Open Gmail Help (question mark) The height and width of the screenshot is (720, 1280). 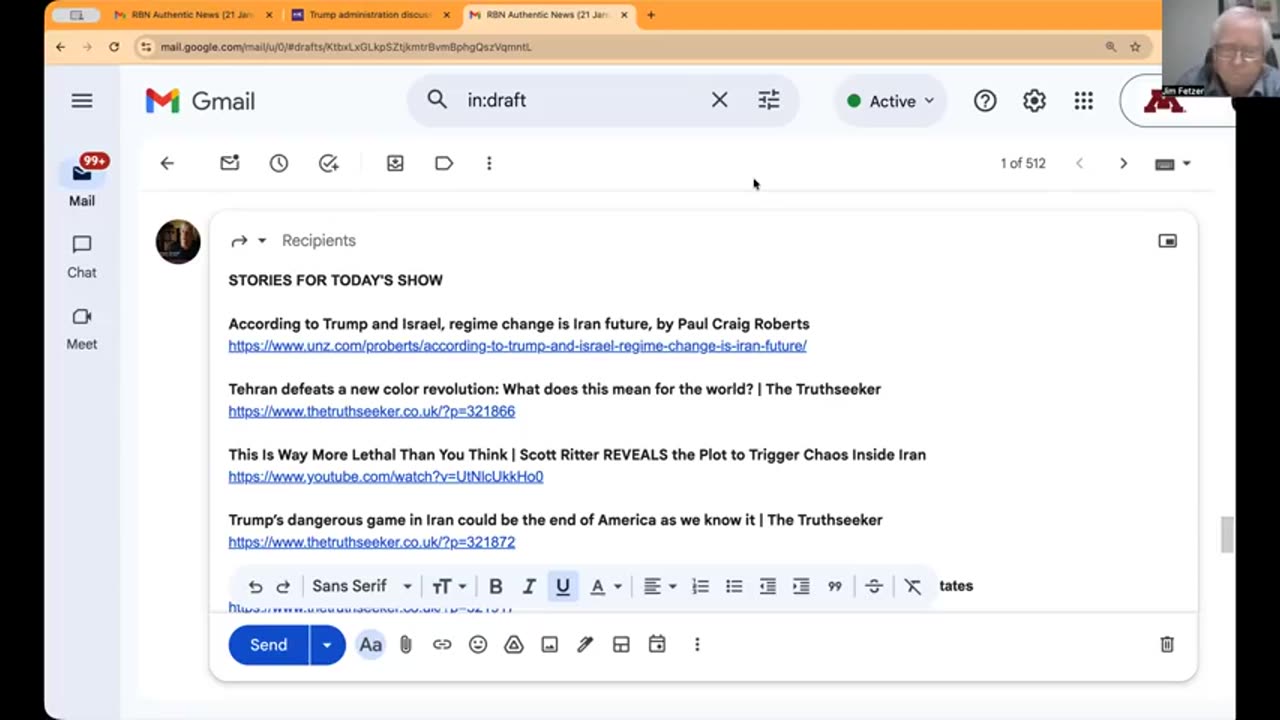click(x=985, y=100)
